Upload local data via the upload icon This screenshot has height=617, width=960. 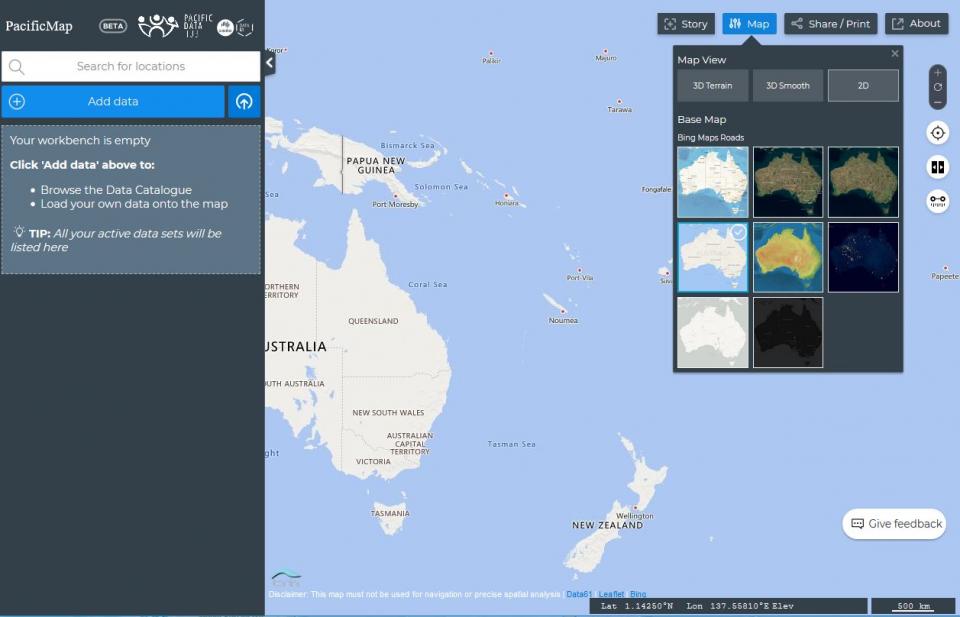[244, 101]
